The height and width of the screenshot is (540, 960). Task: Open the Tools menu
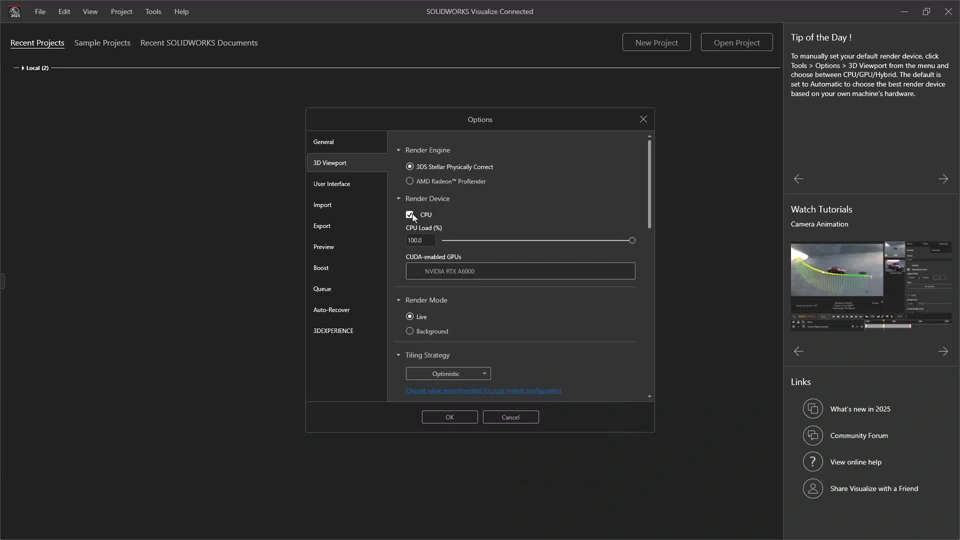click(x=153, y=12)
